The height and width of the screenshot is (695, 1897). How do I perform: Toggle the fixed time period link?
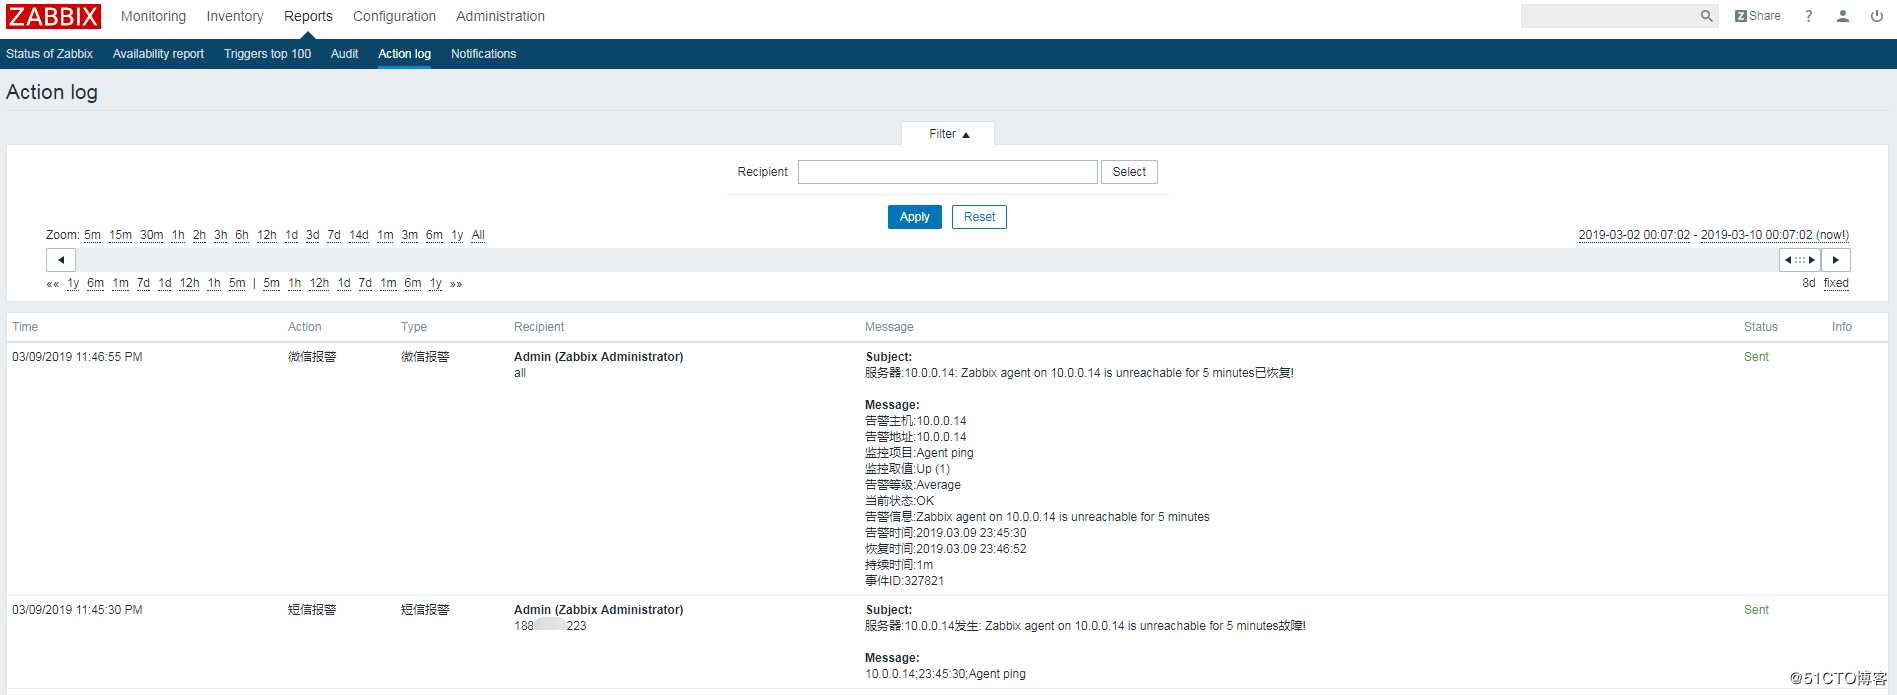[x=1836, y=283]
